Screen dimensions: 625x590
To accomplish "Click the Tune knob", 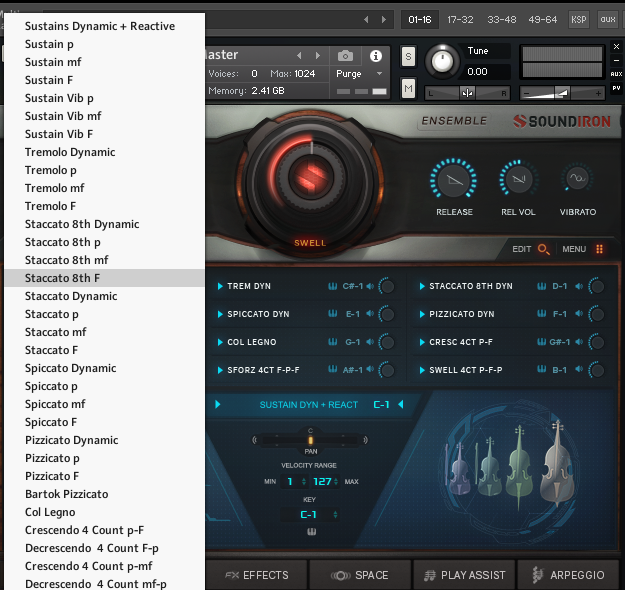I will pos(440,61).
